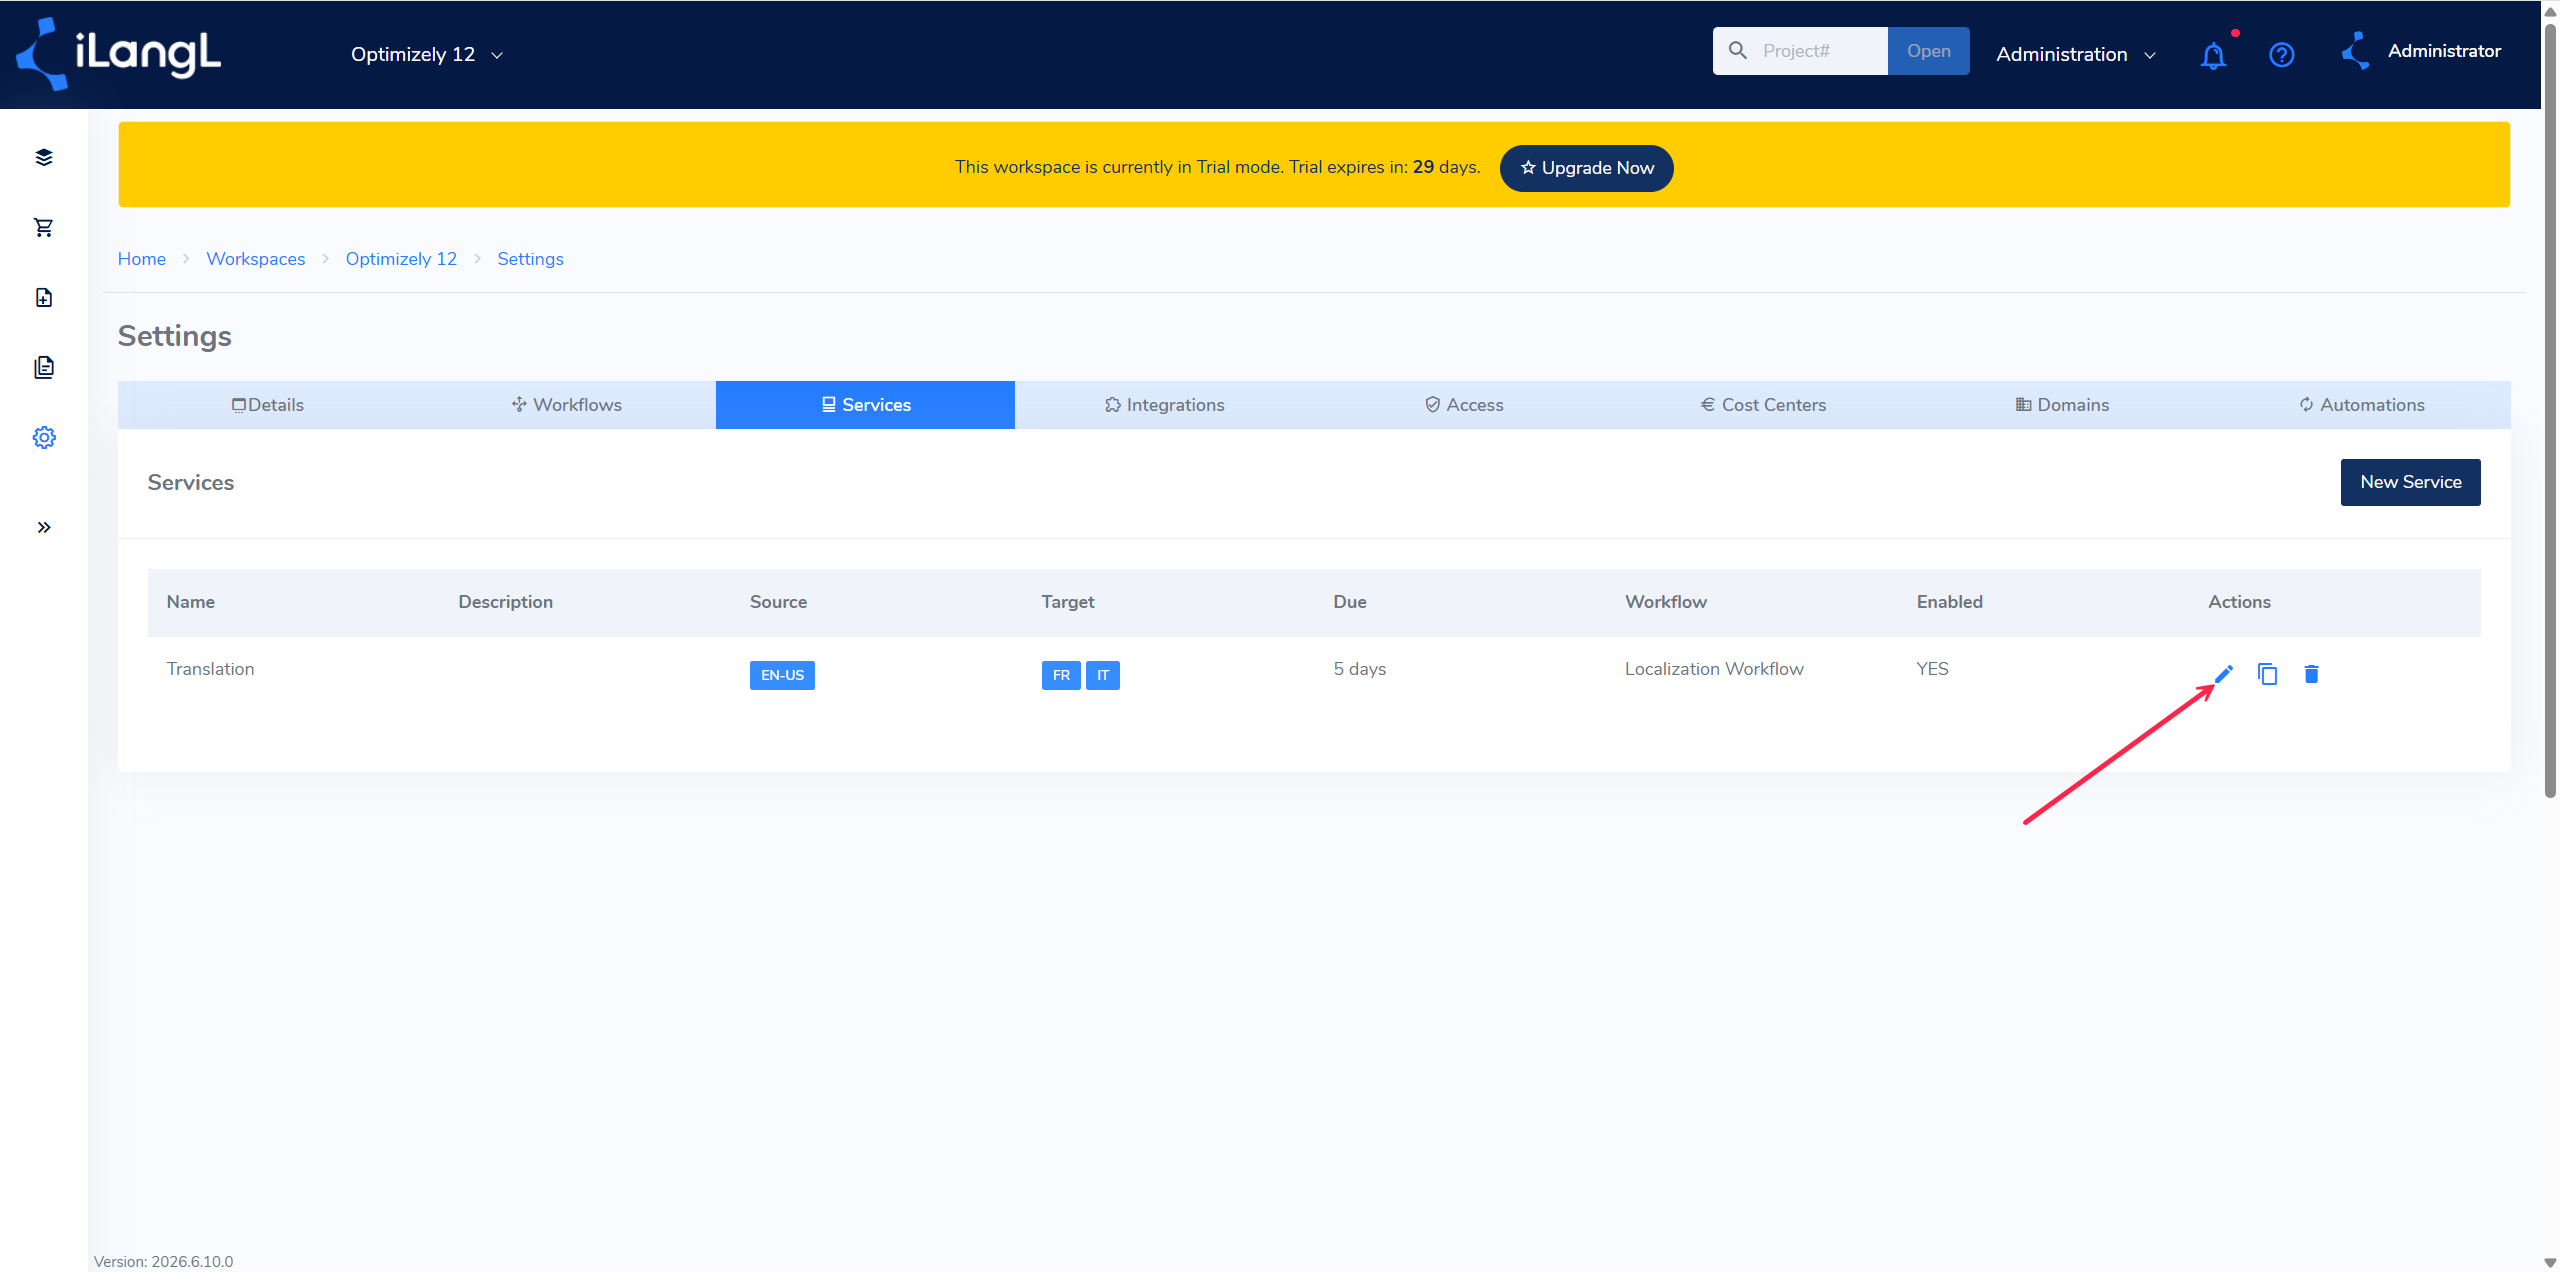Switch to the Integrations tab
The width and height of the screenshot is (2560, 1272).
[x=1164, y=405]
